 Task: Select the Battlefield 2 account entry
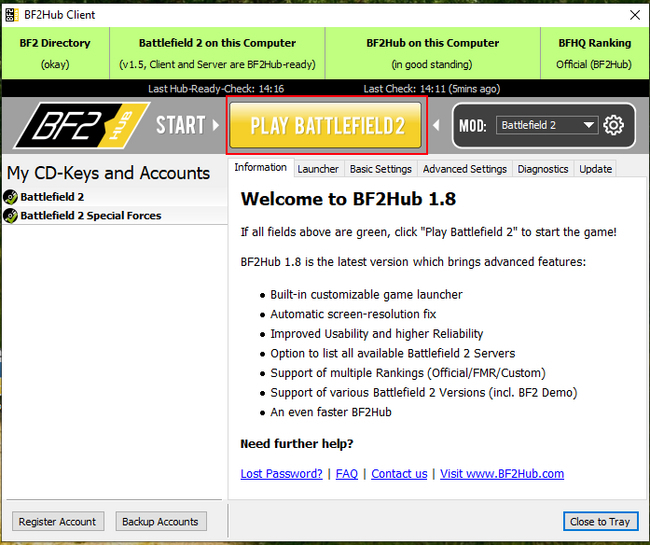pos(115,197)
